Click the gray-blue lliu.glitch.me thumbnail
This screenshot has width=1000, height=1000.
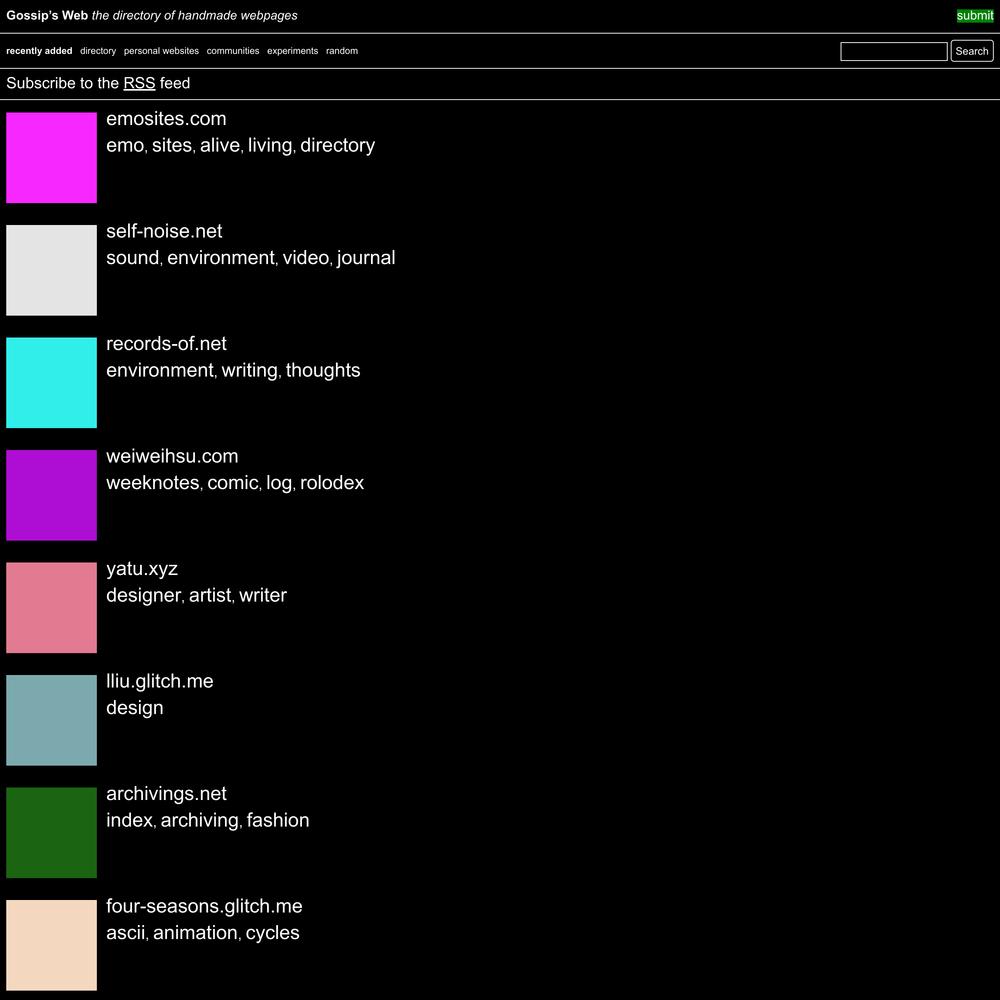[52, 720]
